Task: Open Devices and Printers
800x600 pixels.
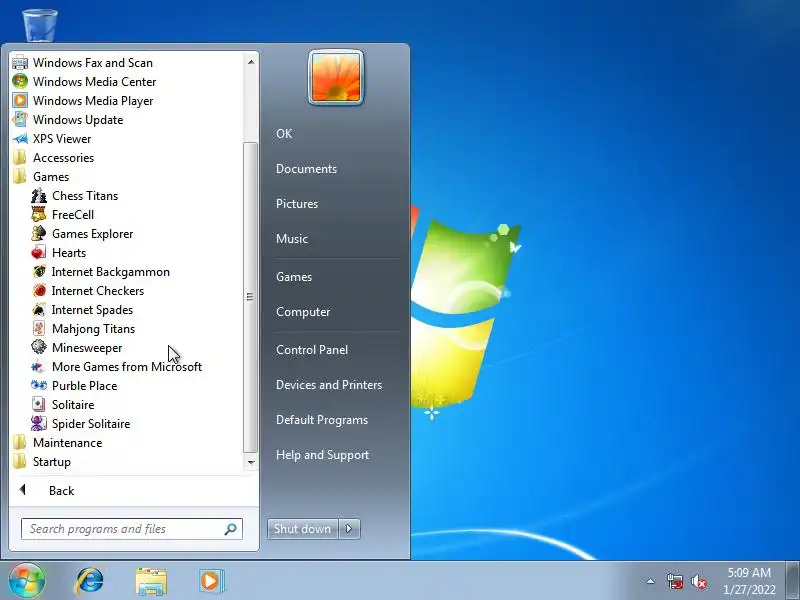Action: point(329,385)
